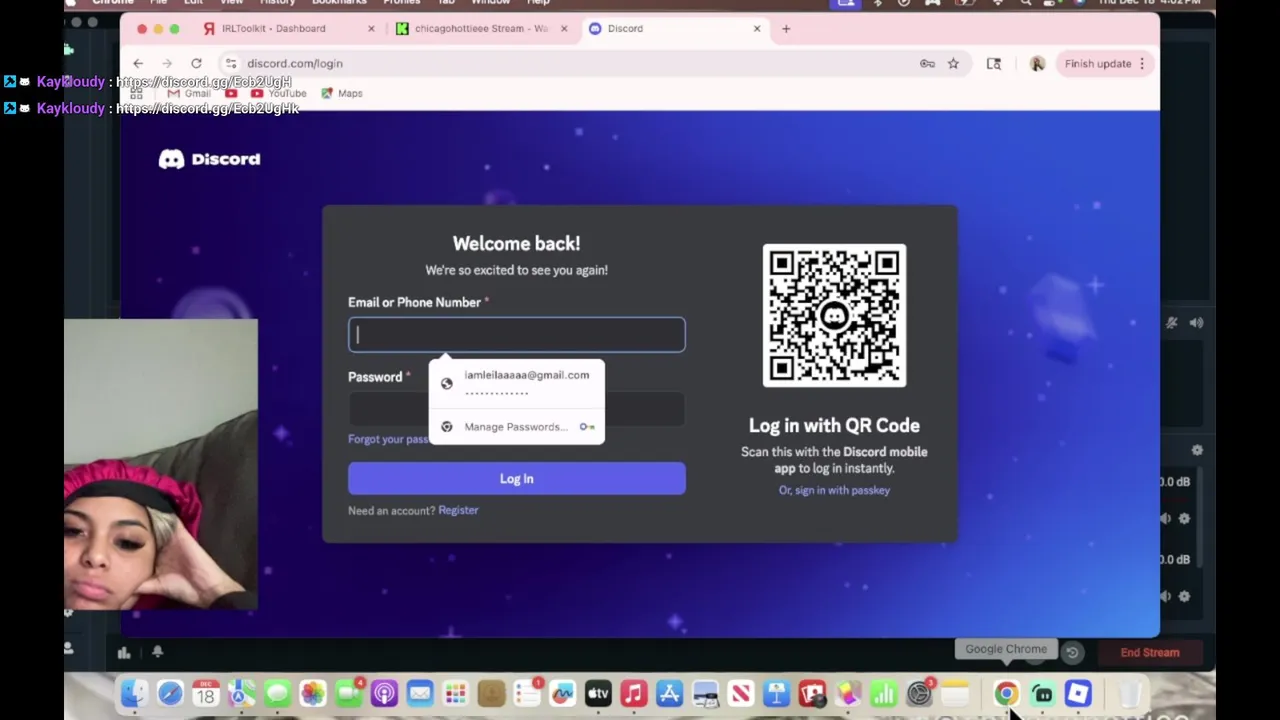Open Trash from the dock

1129,693
